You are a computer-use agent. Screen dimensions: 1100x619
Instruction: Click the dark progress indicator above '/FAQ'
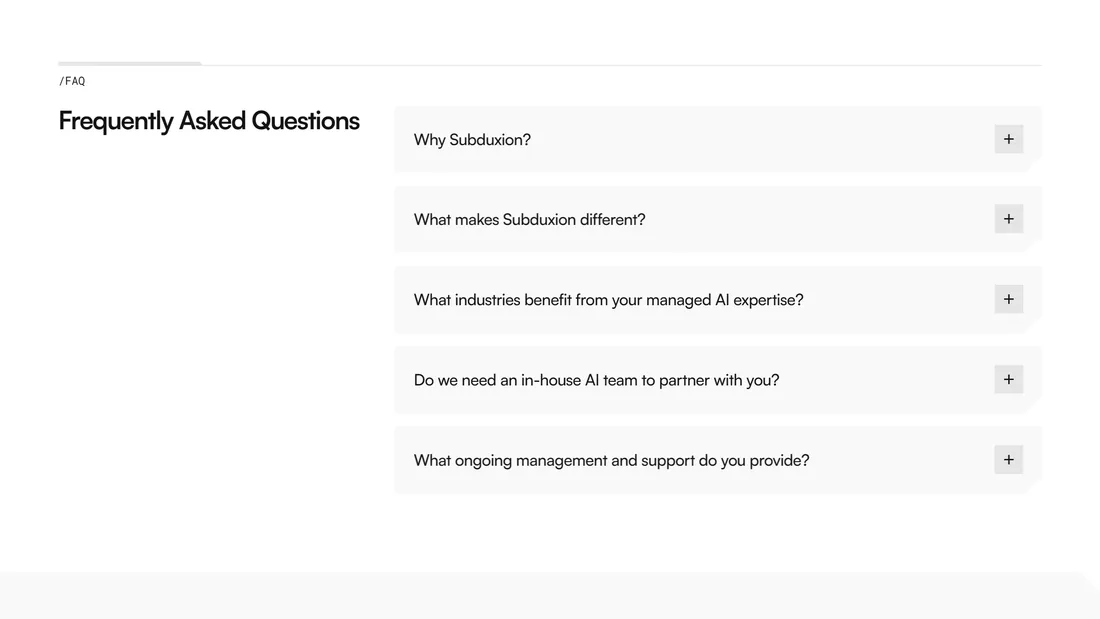(130, 62)
